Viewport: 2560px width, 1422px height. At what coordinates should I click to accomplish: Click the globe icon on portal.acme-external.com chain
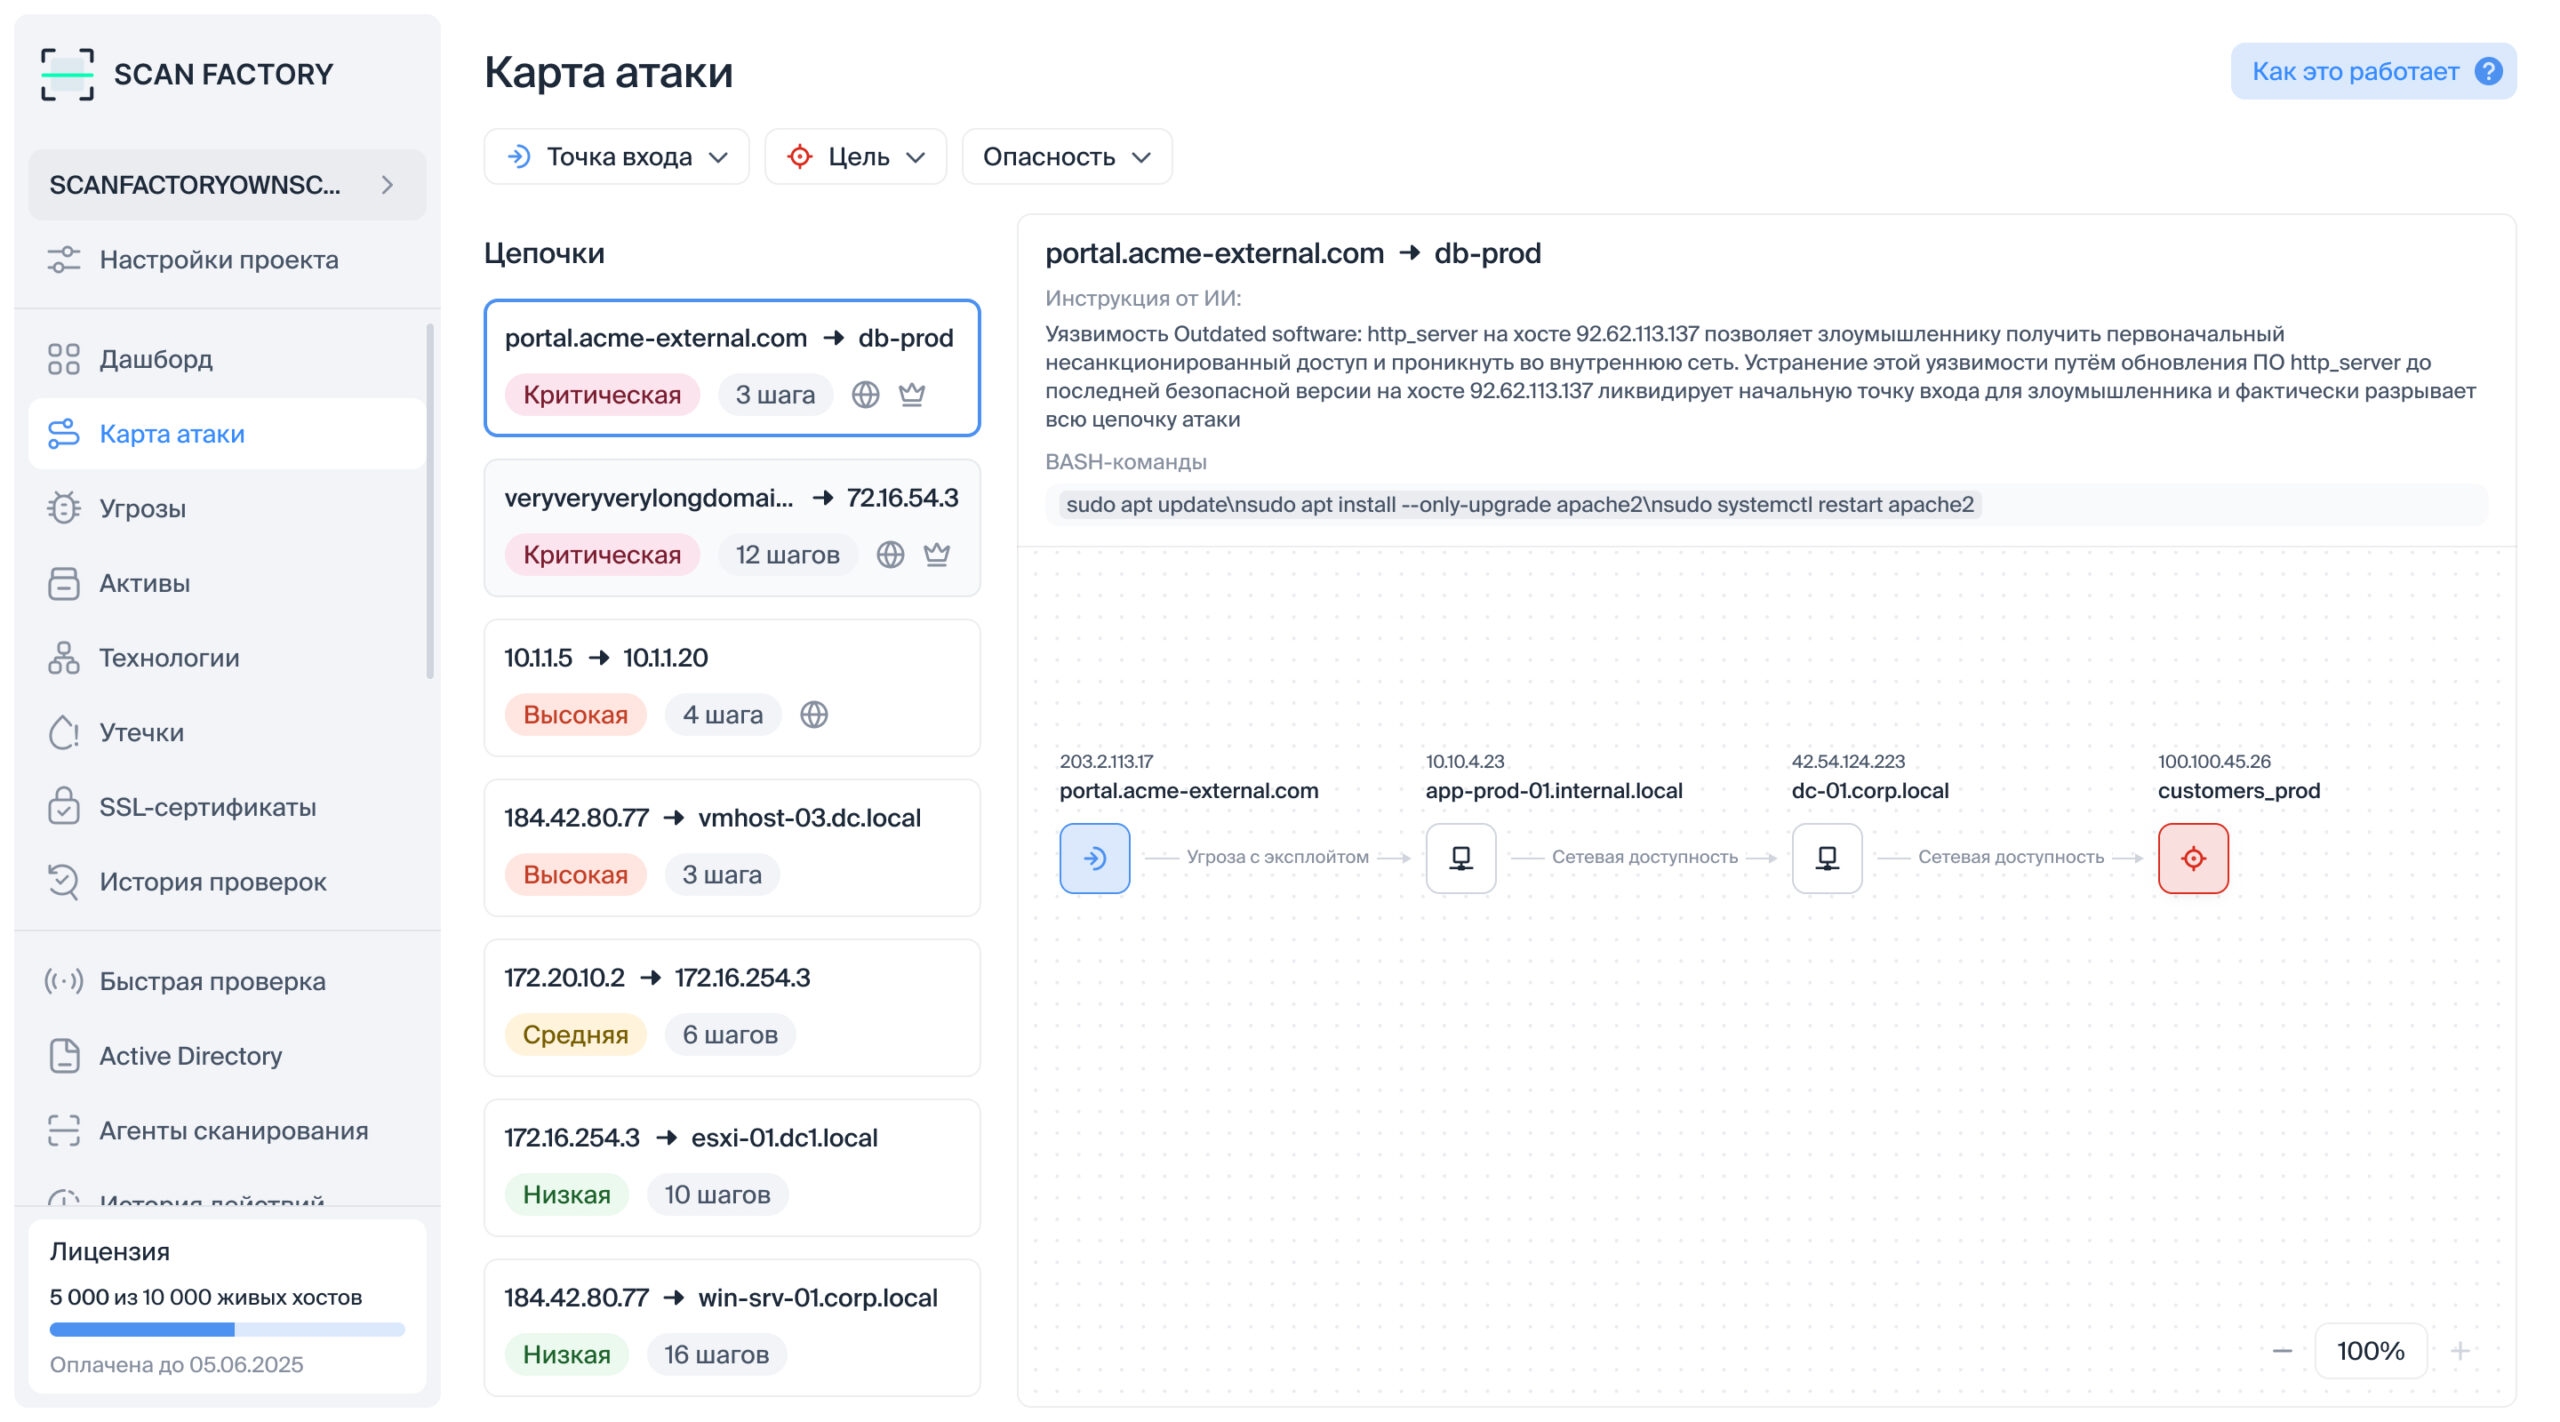point(865,395)
